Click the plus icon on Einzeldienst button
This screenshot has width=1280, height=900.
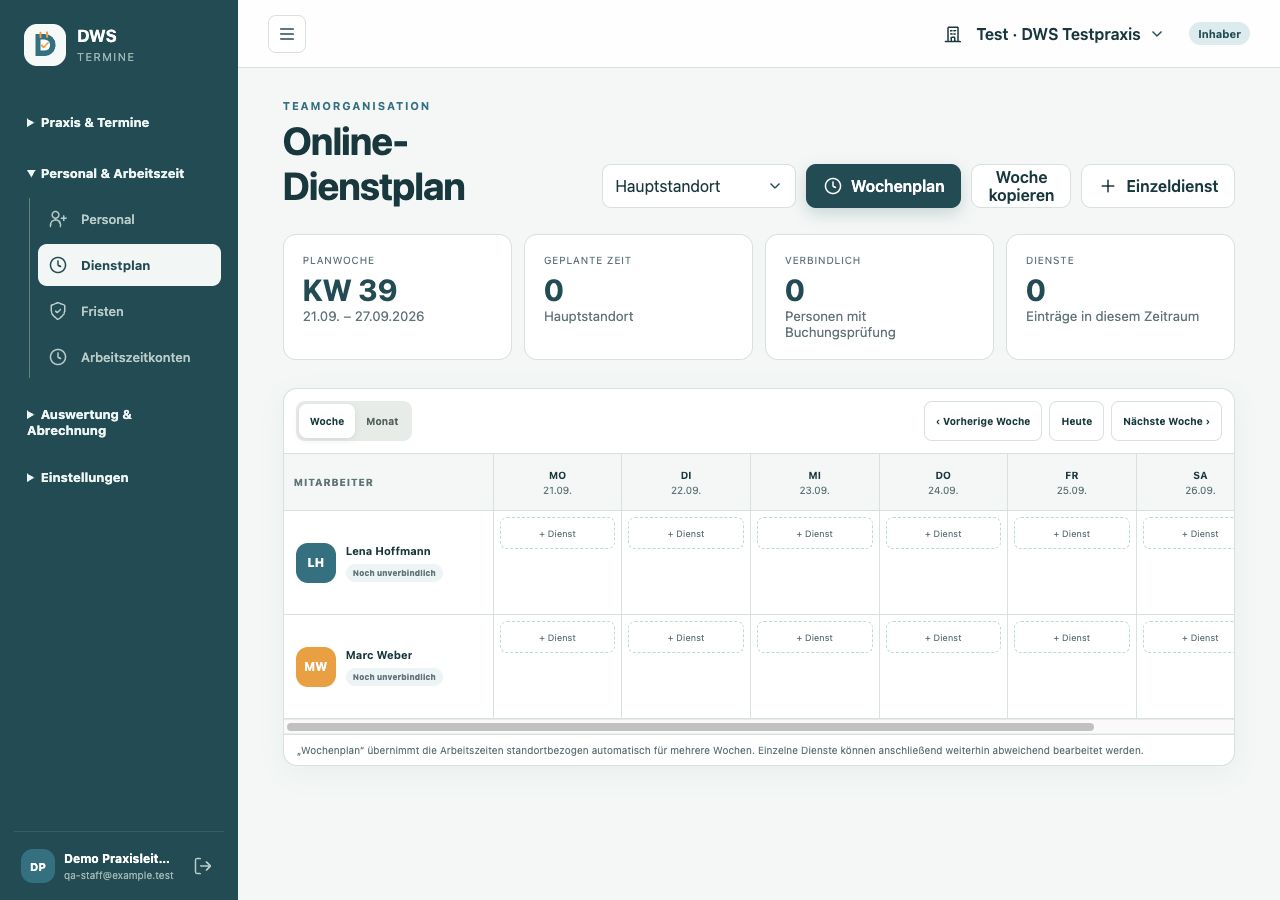pos(1108,186)
